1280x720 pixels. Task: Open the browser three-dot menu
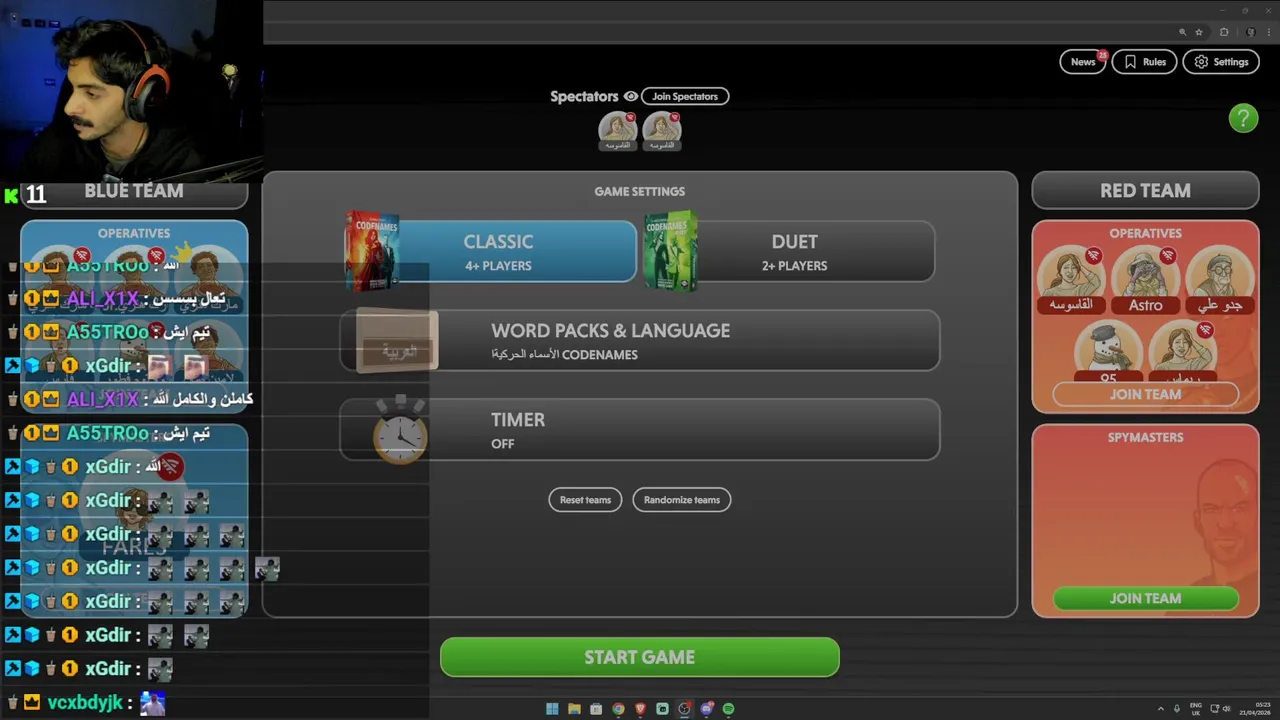pos(1268,32)
